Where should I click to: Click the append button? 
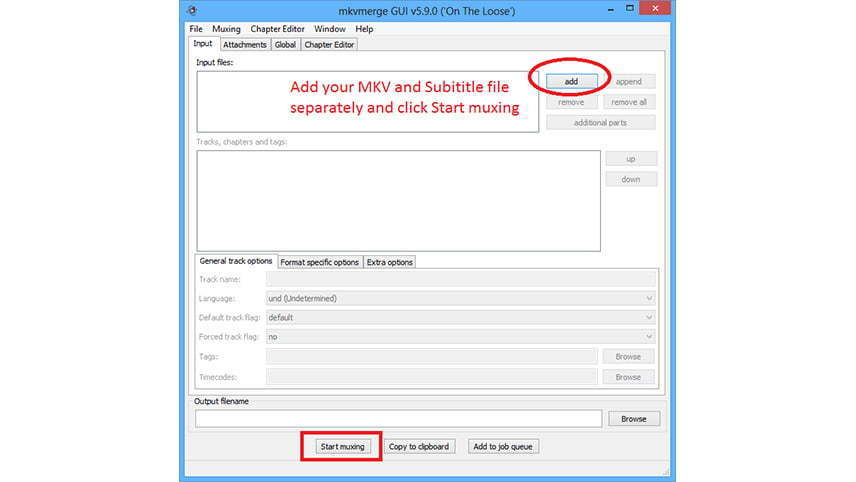coord(629,81)
